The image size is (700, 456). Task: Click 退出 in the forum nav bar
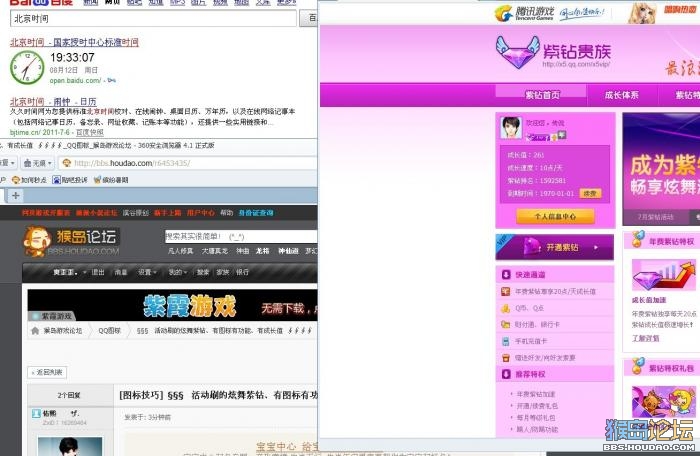click(x=98, y=272)
